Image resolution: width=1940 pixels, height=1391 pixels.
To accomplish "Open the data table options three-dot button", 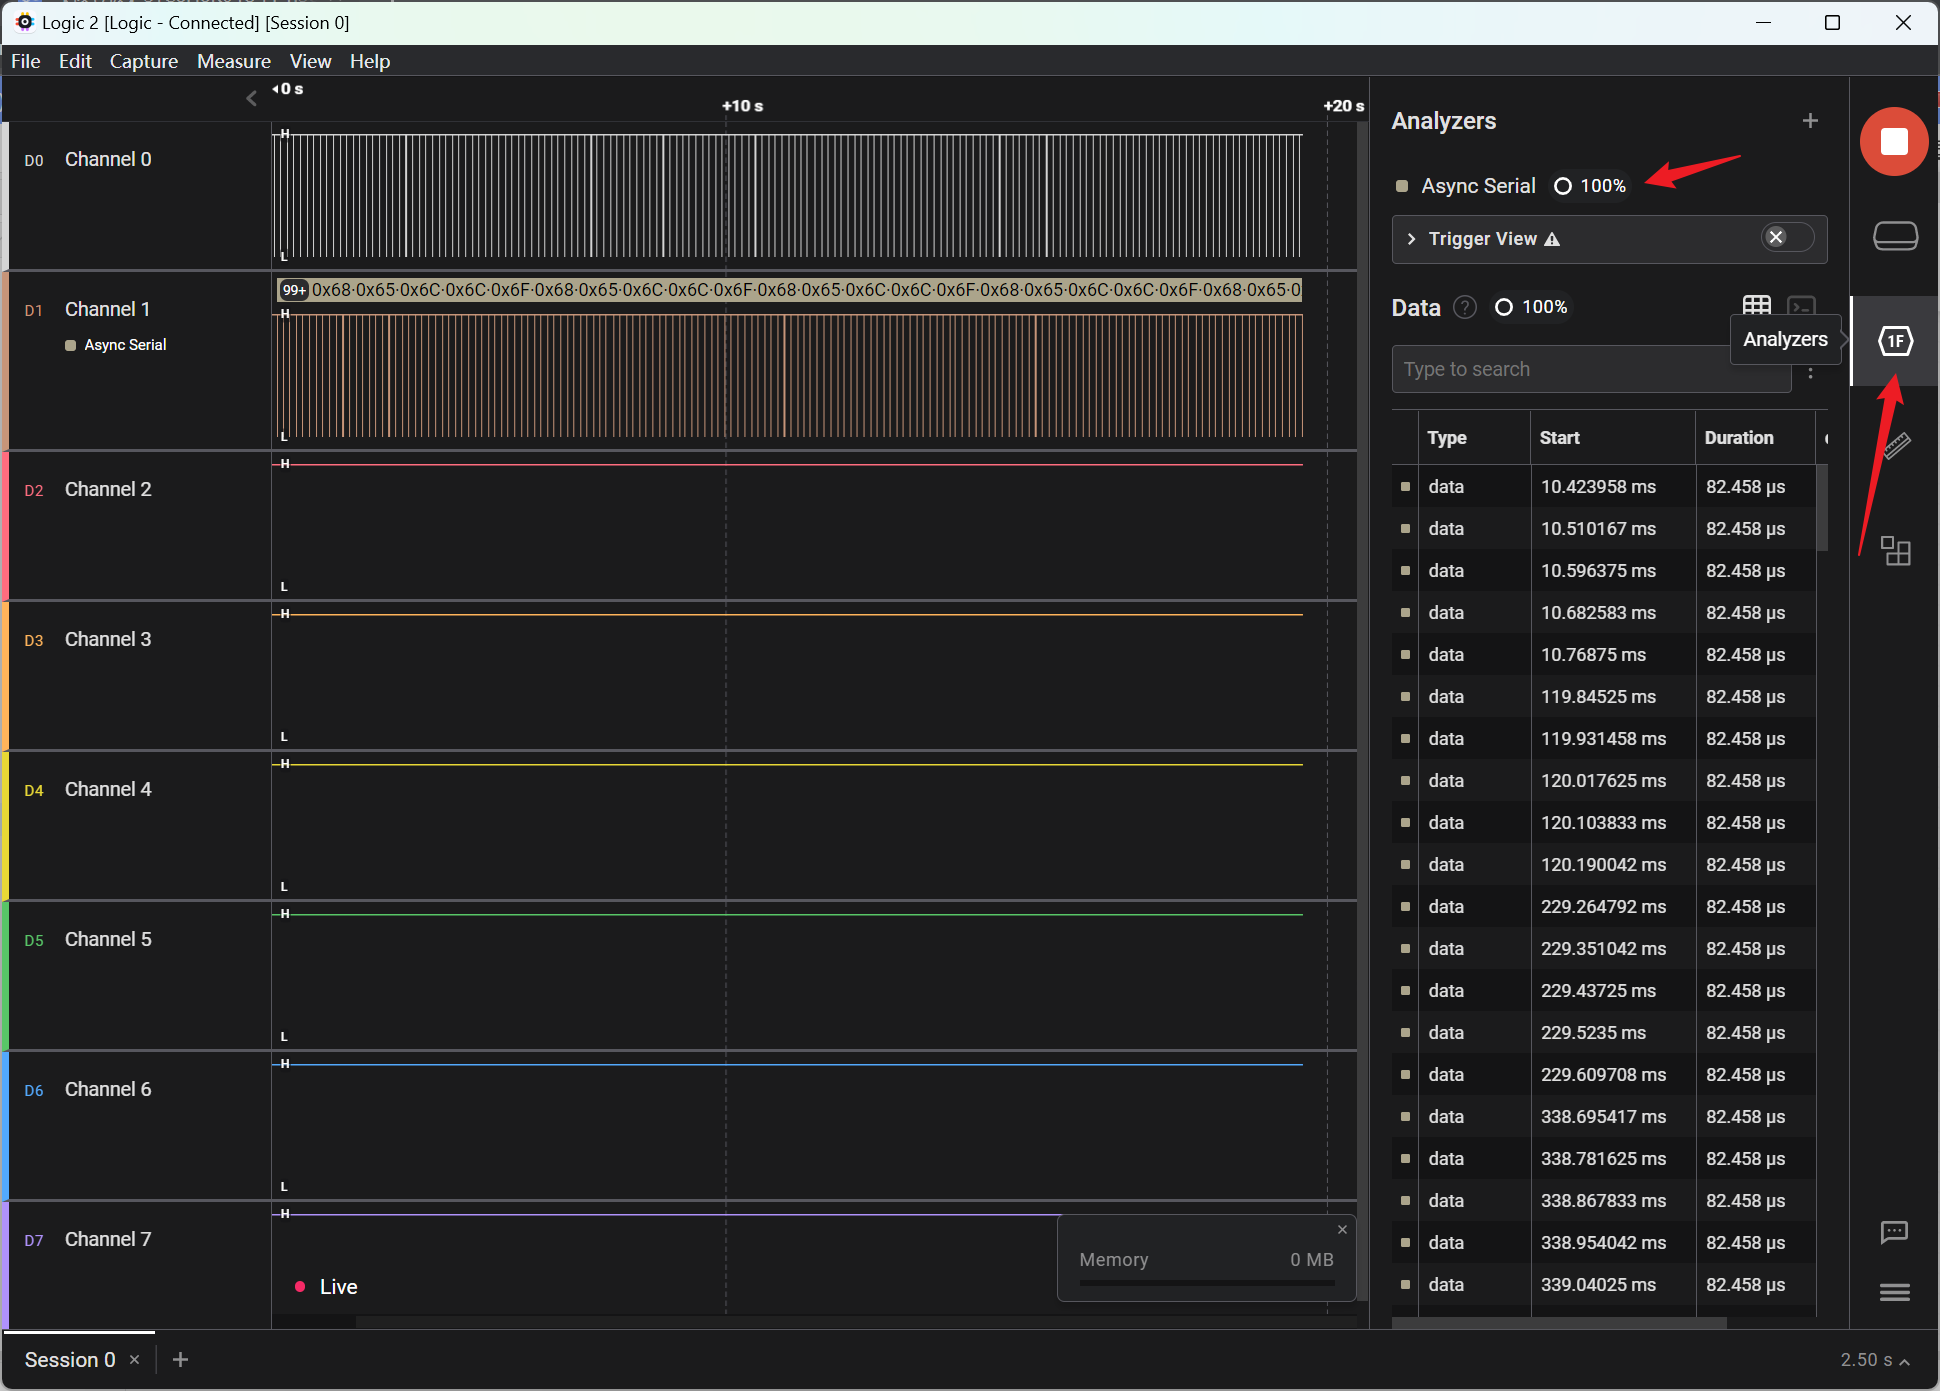I will [1810, 372].
